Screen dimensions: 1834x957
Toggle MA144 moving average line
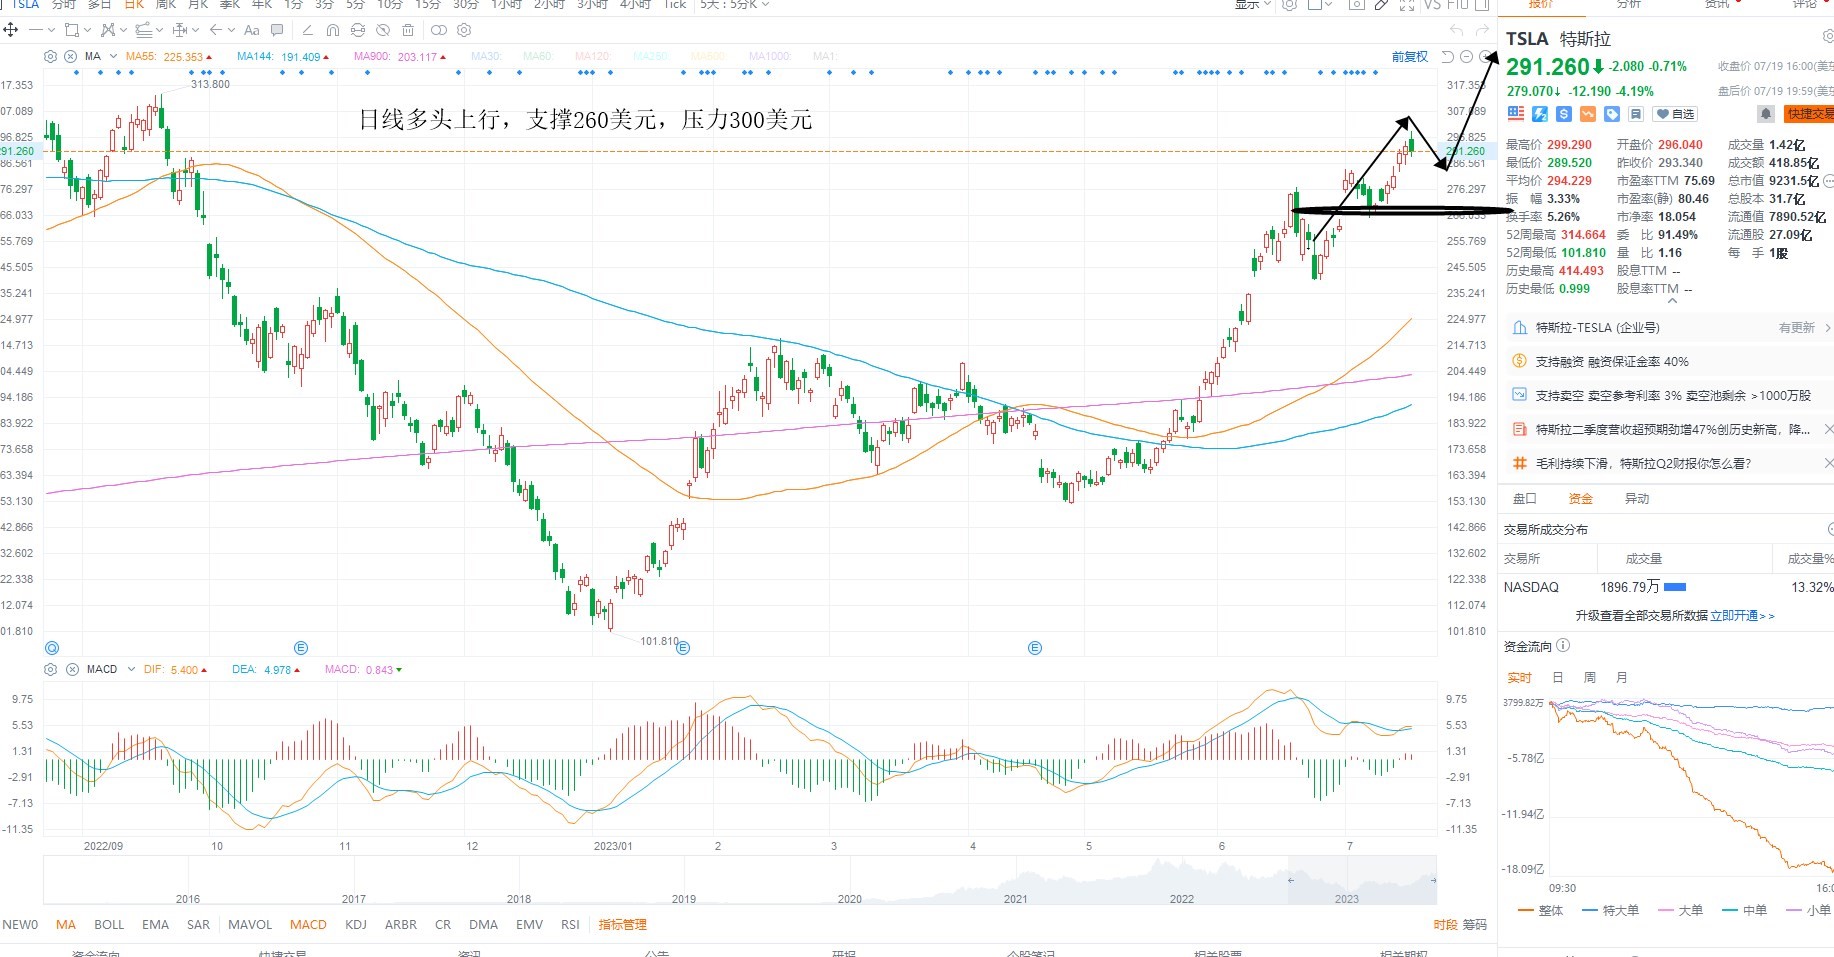pos(283,57)
